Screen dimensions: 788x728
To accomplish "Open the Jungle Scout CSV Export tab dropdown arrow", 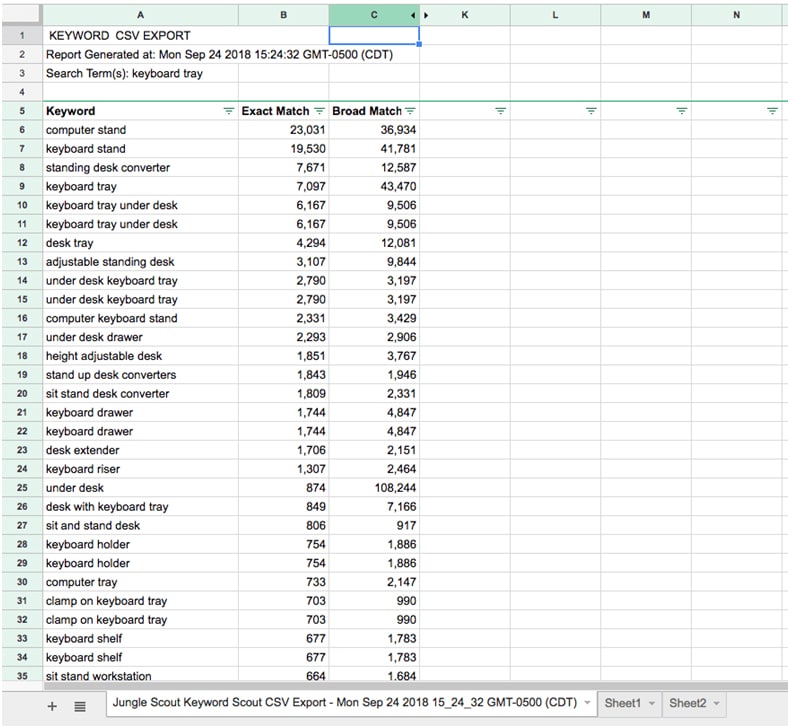I will coord(587,703).
